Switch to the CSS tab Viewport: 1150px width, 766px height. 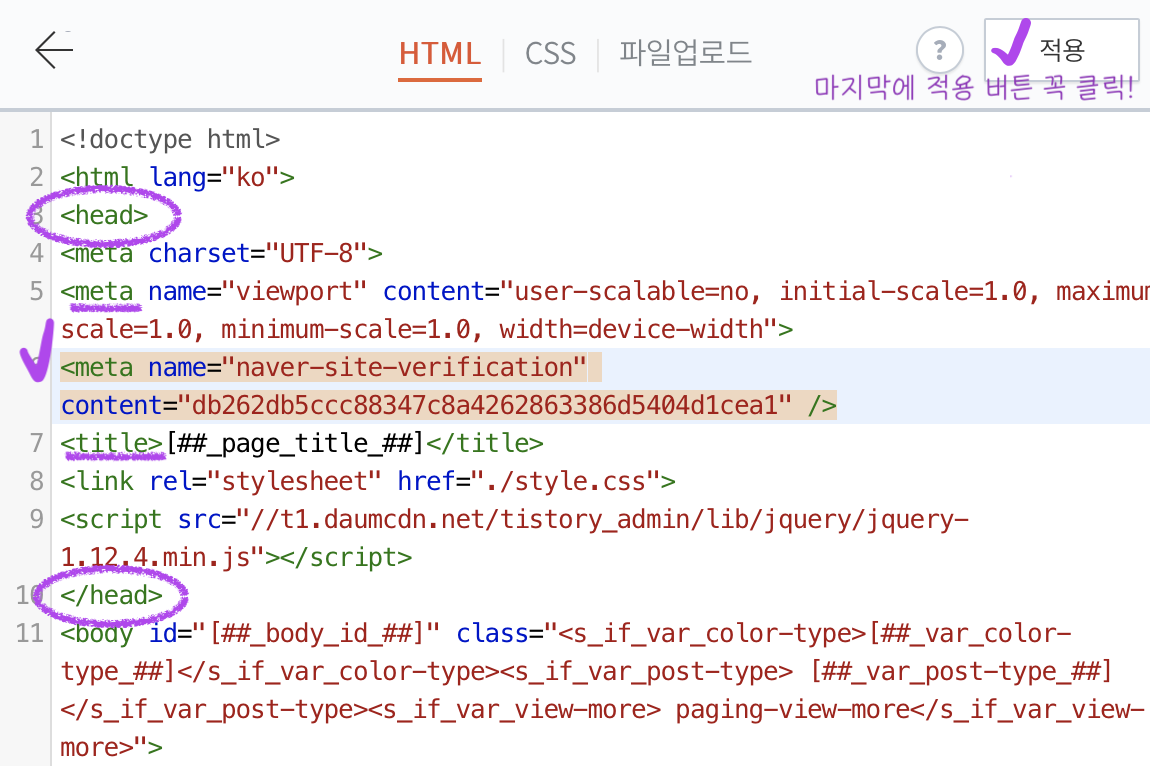click(x=550, y=54)
